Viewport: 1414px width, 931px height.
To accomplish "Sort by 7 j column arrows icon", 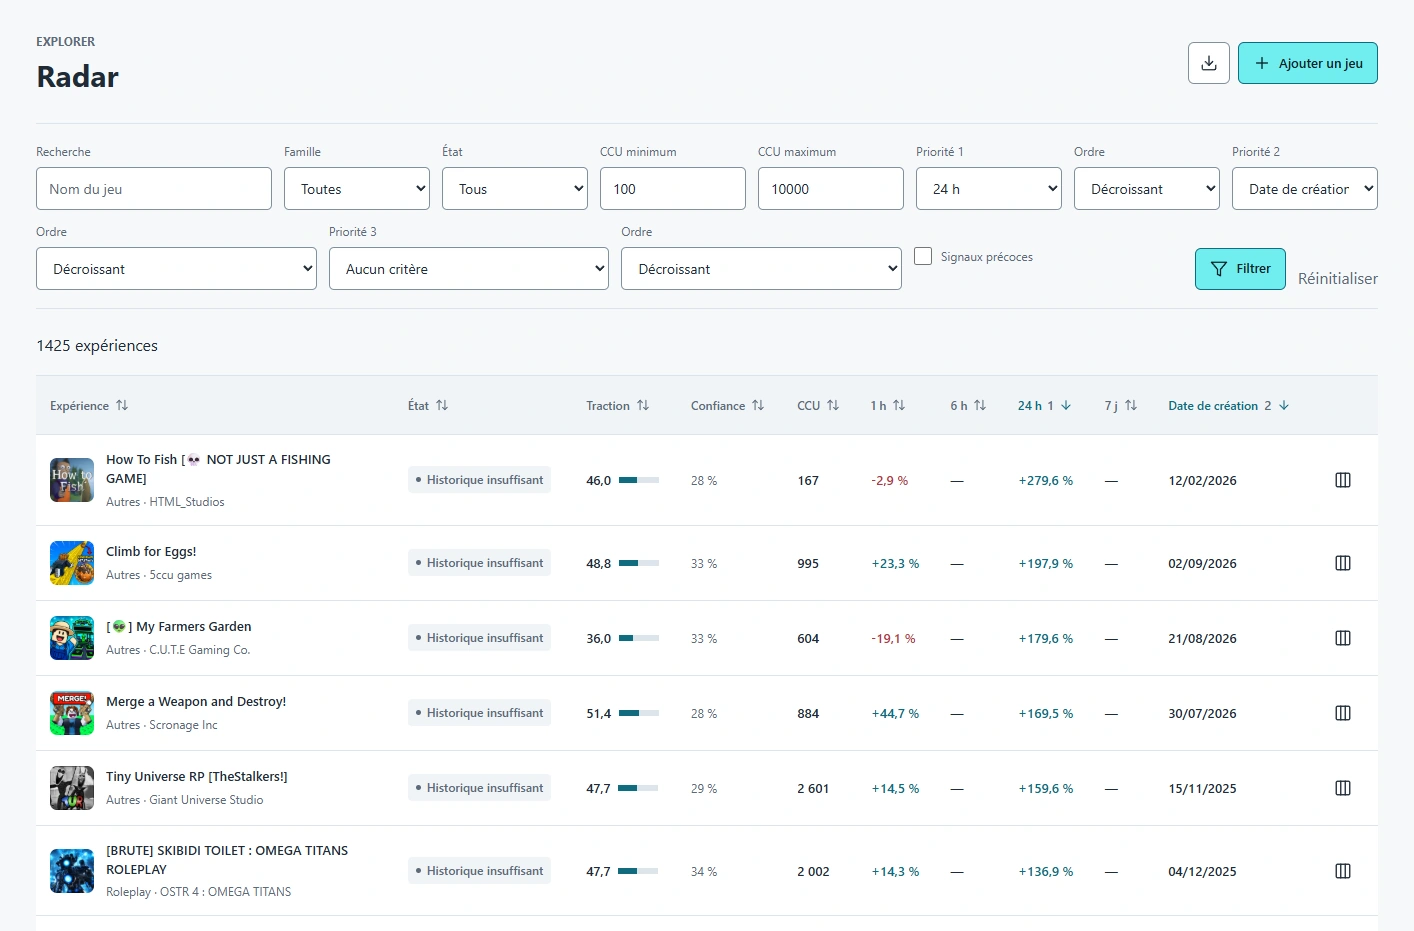I will (x=1131, y=406).
